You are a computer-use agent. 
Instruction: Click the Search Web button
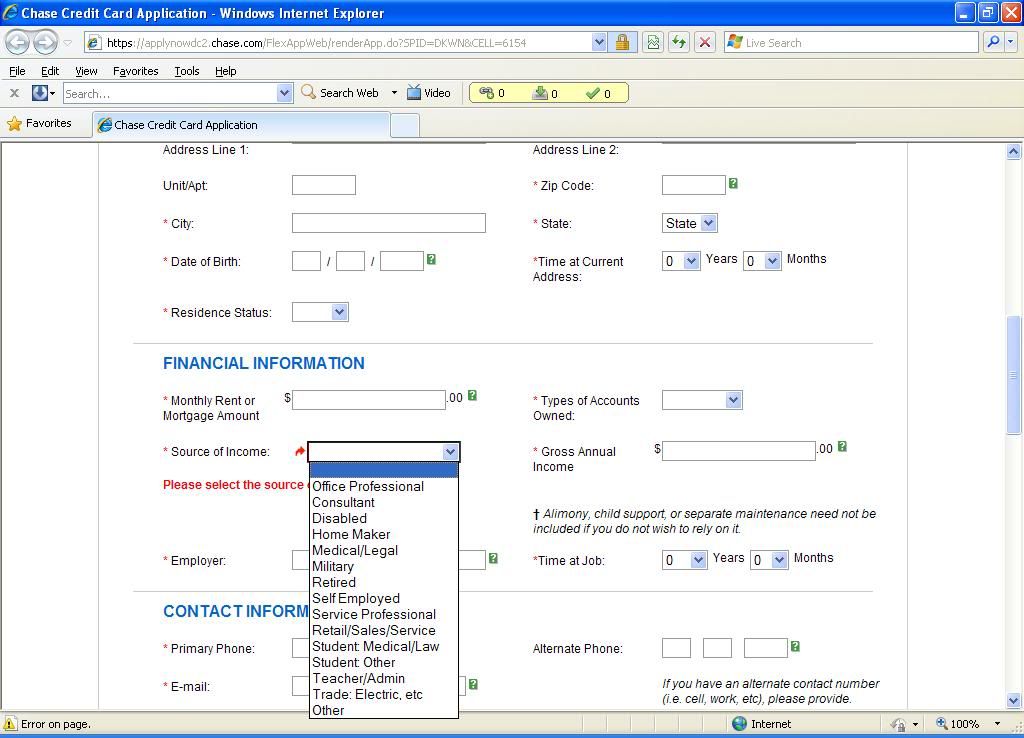(x=340, y=93)
